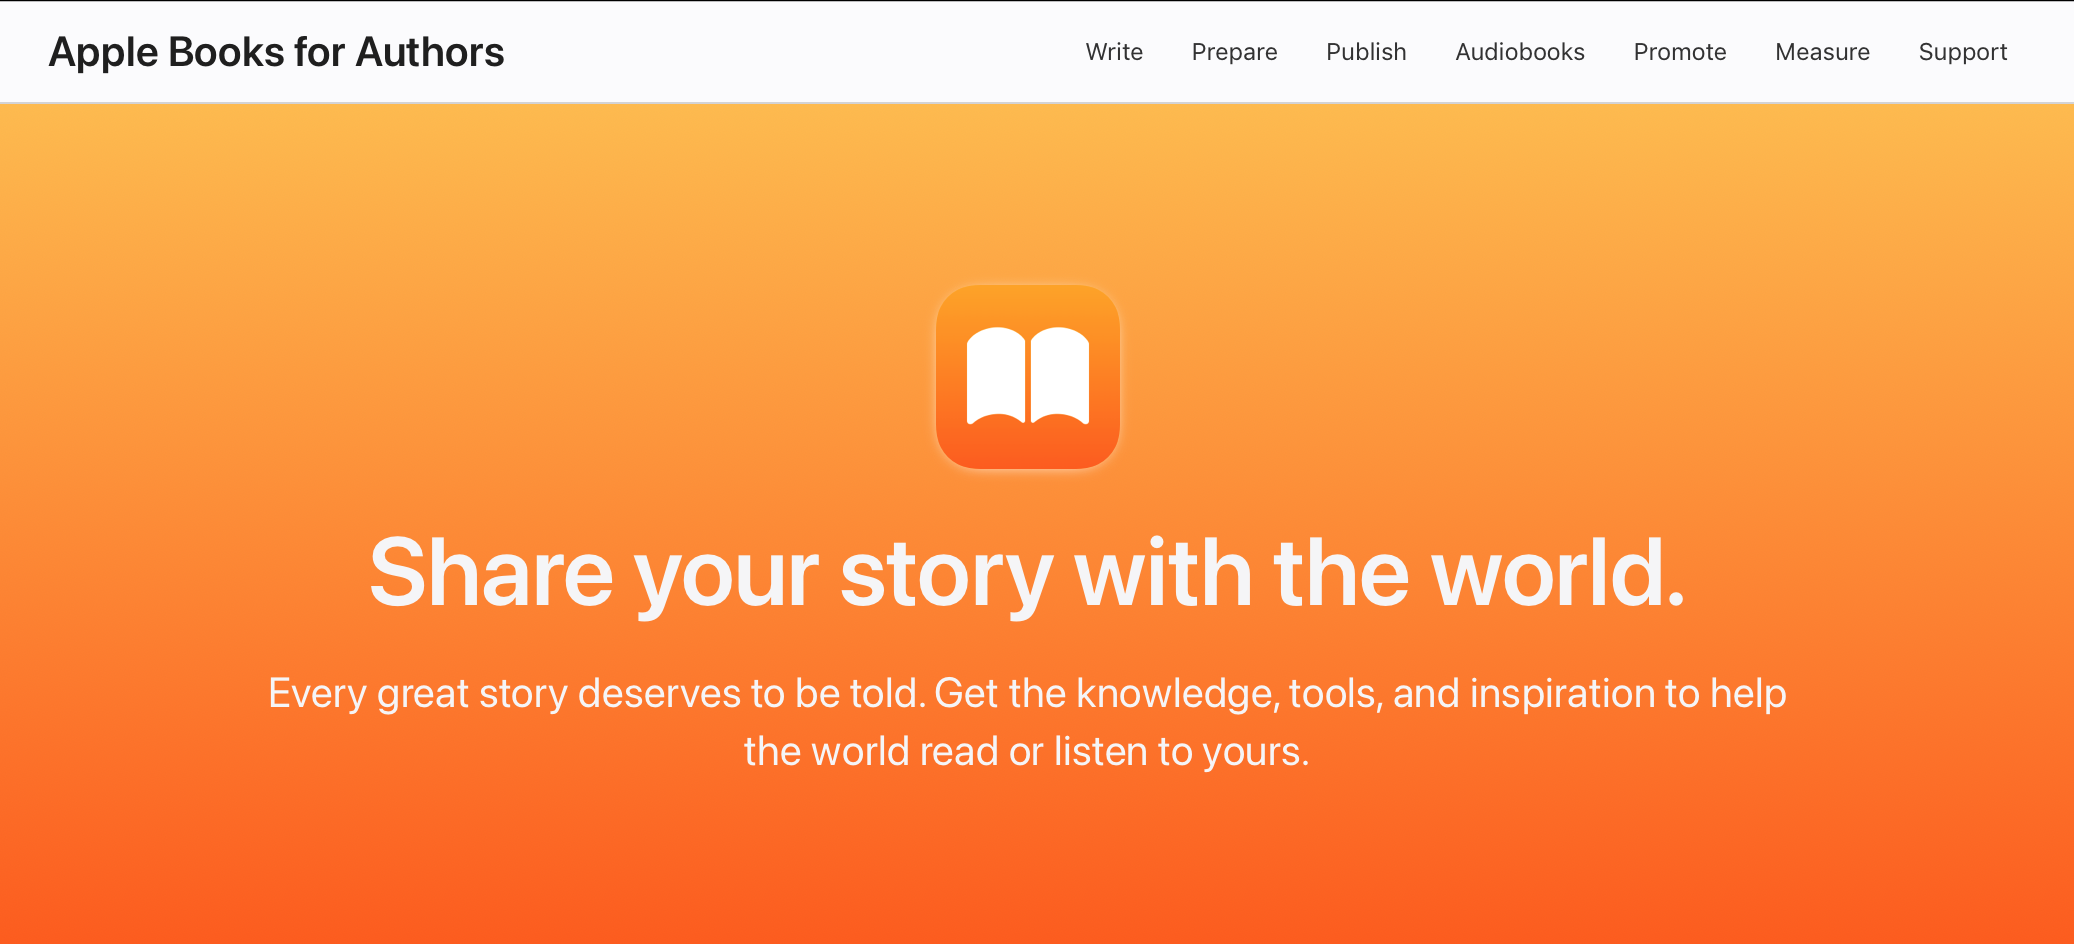The height and width of the screenshot is (944, 2074).
Task: Click the 'Every great story deserves to be told' paragraph
Action: pyautogui.click(x=1028, y=722)
